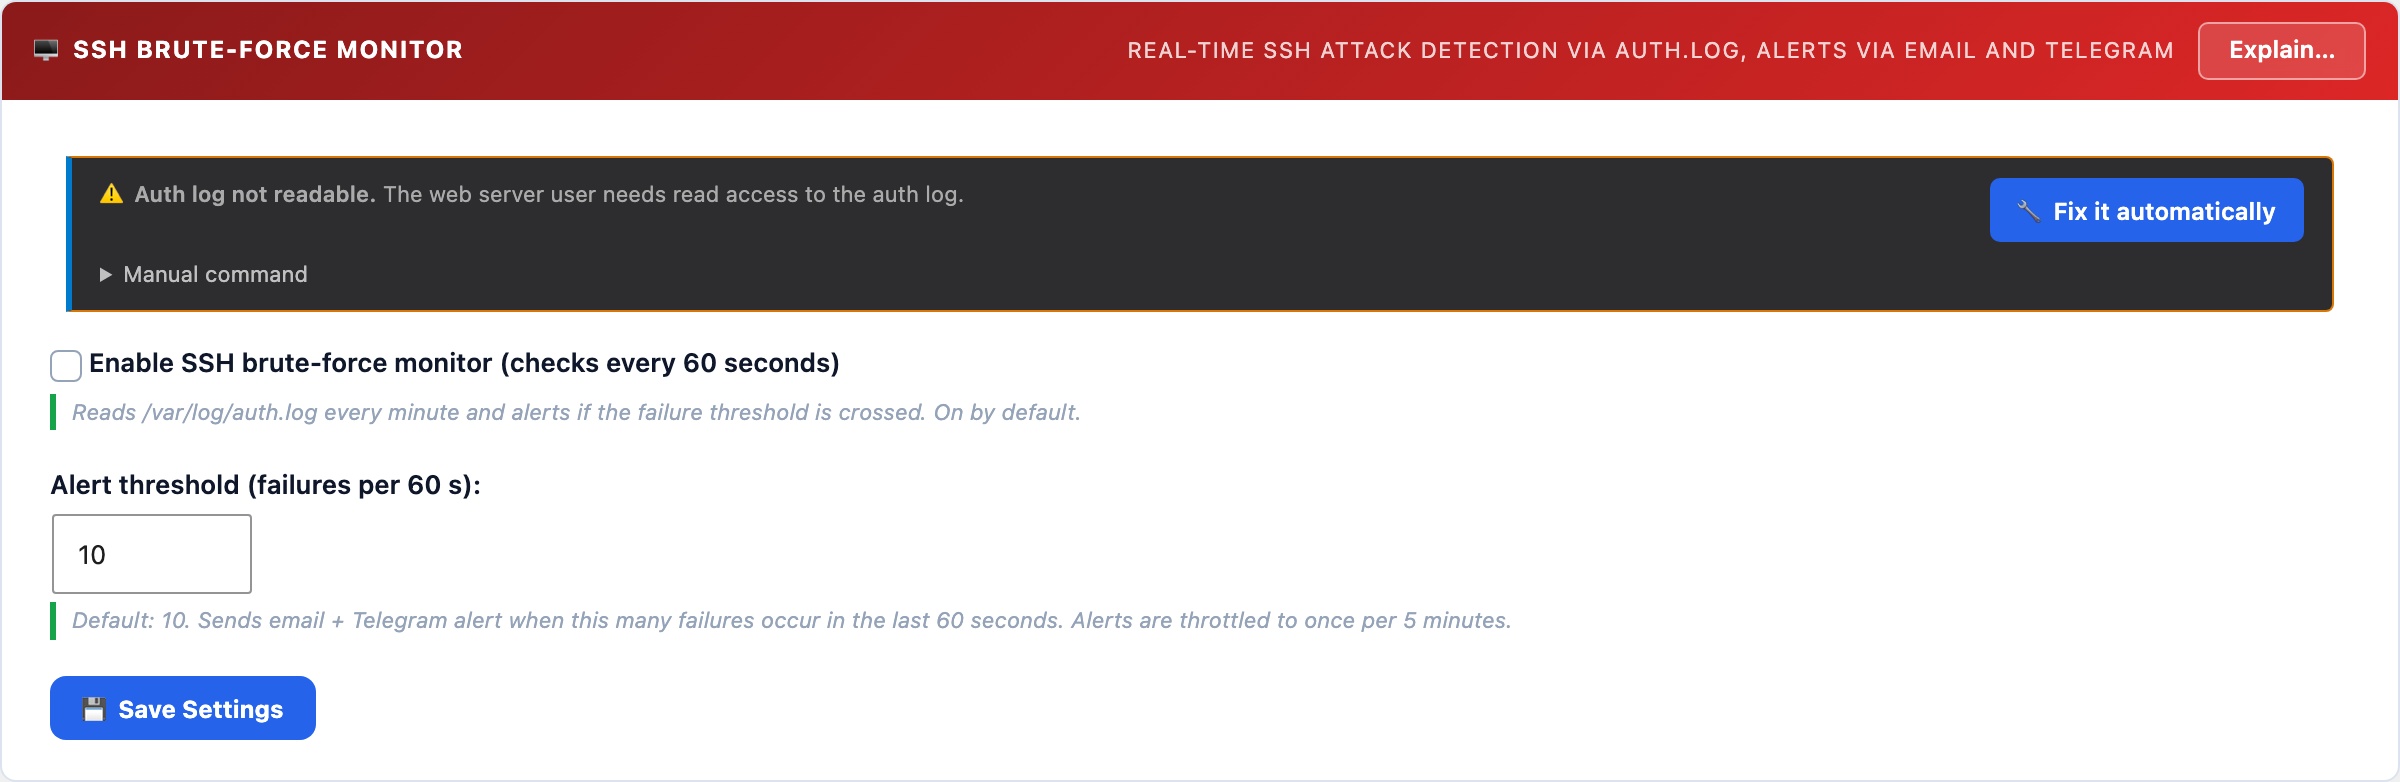The width and height of the screenshot is (2400, 782).
Task: Click the hint about alerts throttled per 5 minutes
Action: (791, 620)
